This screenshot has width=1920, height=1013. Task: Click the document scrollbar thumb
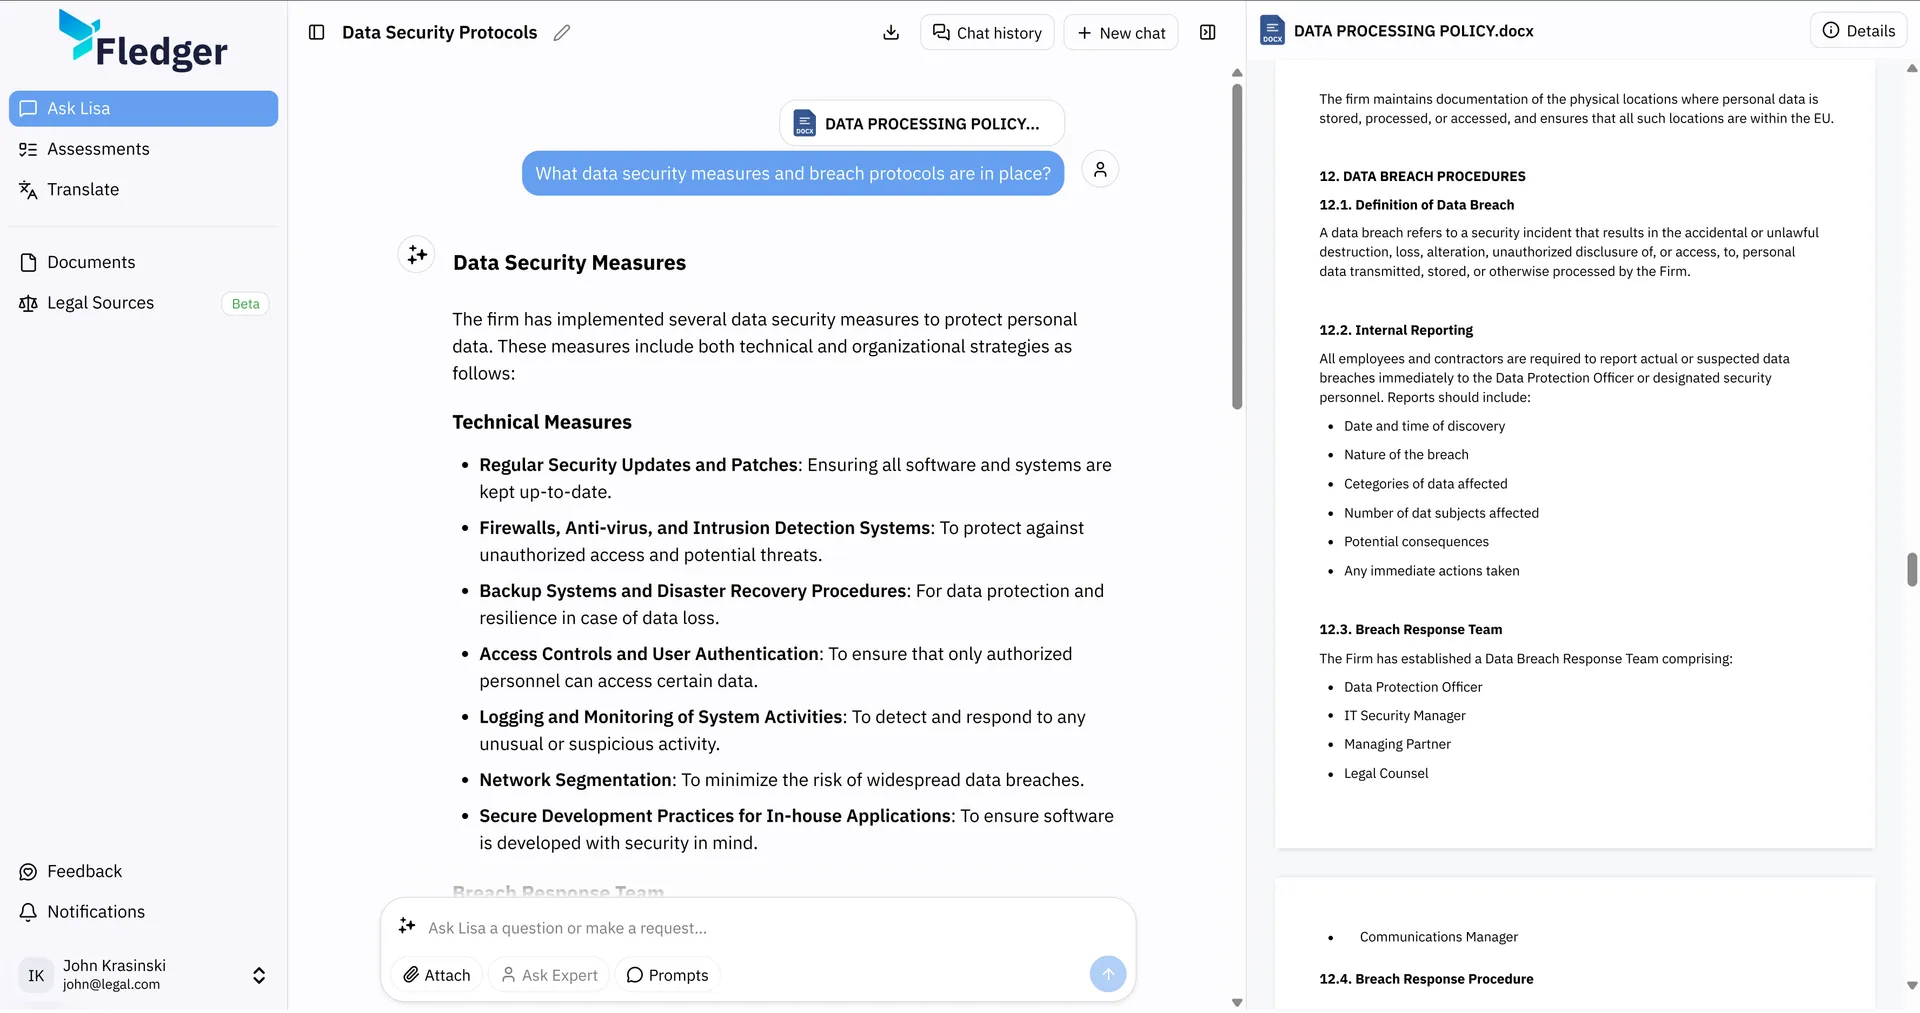(1912, 569)
